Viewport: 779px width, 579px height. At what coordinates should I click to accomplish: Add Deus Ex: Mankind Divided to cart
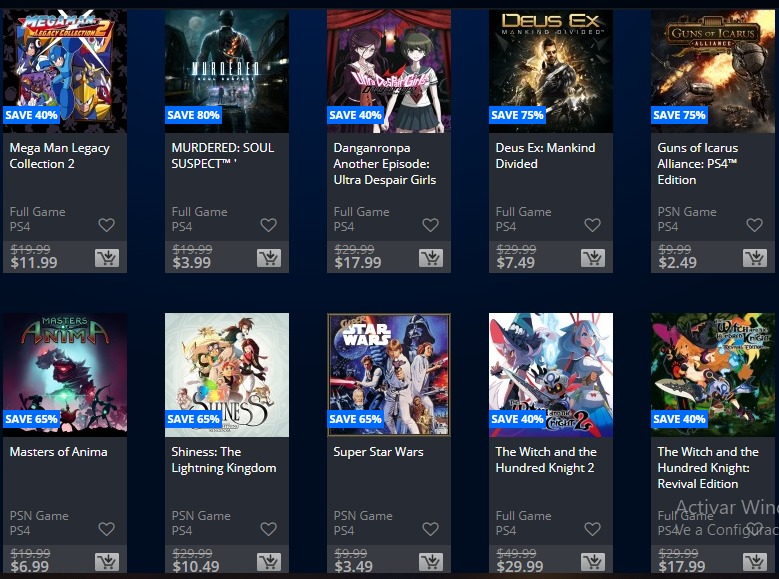593,258
